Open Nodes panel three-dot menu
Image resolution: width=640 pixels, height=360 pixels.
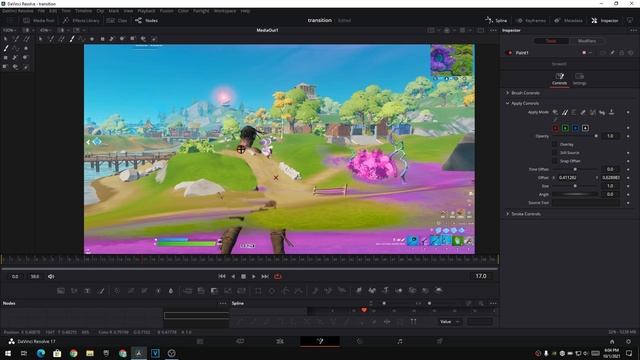(222, 303)
